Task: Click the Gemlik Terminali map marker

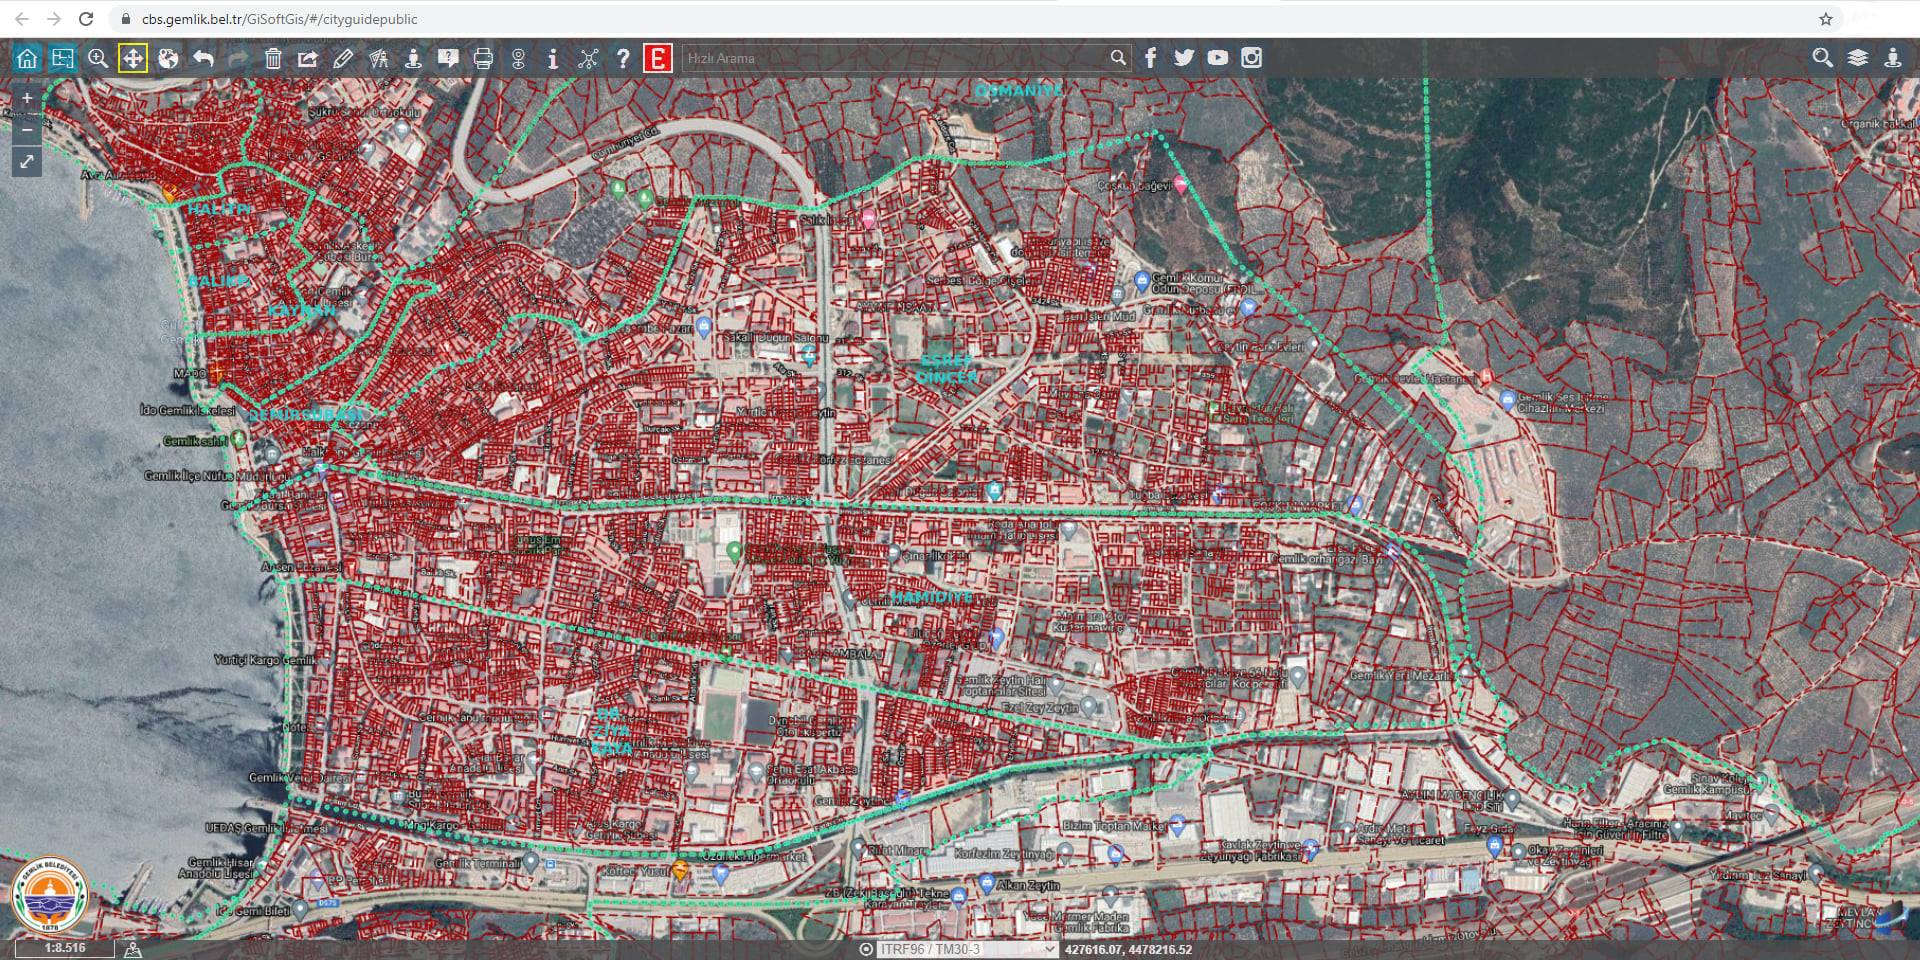Action: tap(531, 861)
